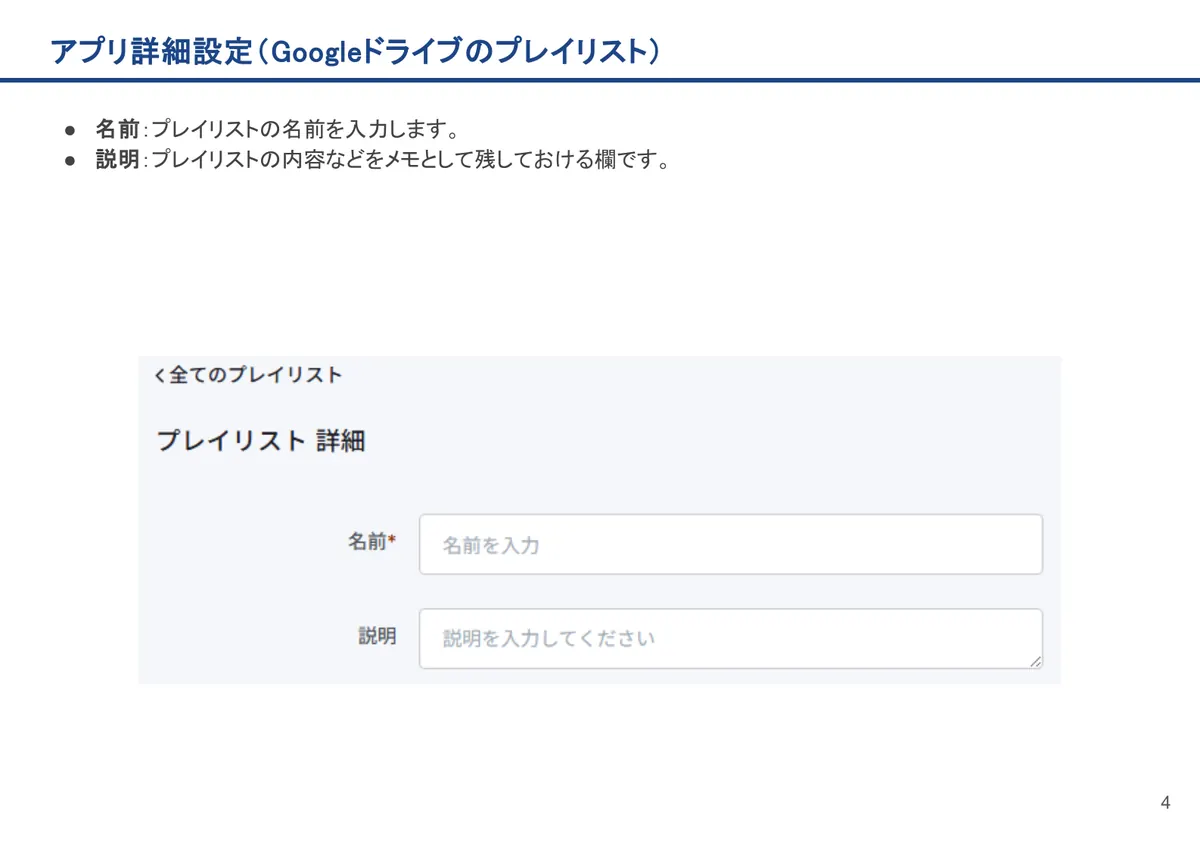The image size is (1200, 849).
Task: Click the bullet text about 説明
Action: click(383, 160)
